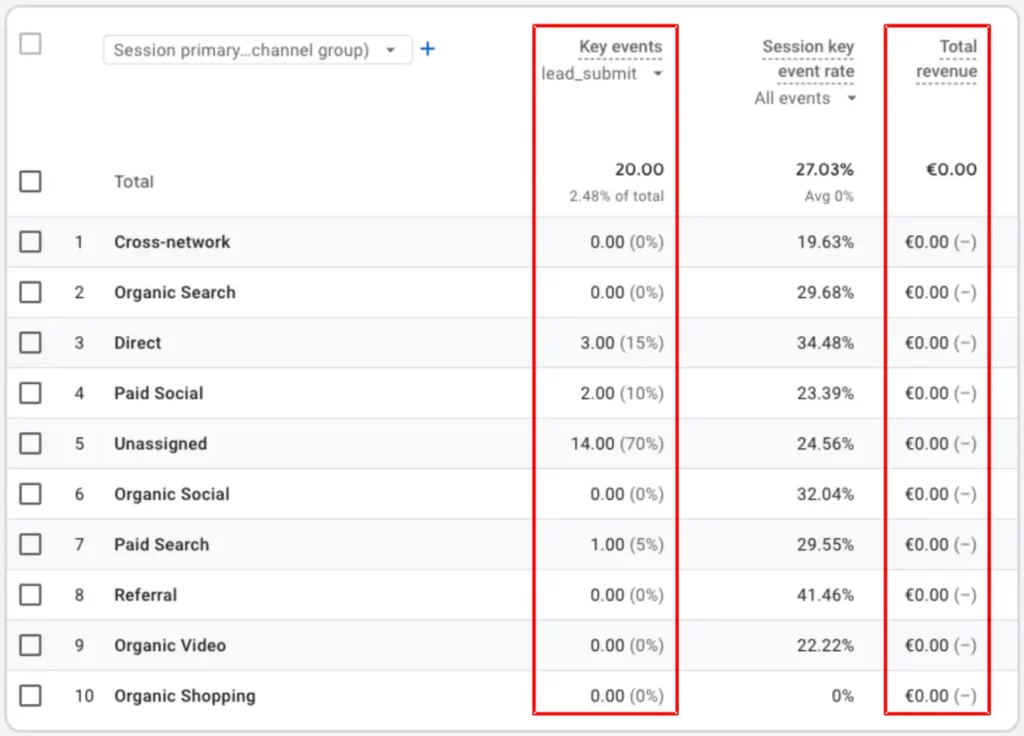1024x736 pixels.
Task: Open the Session primary dimension dropdown
Action: [256, 48]
